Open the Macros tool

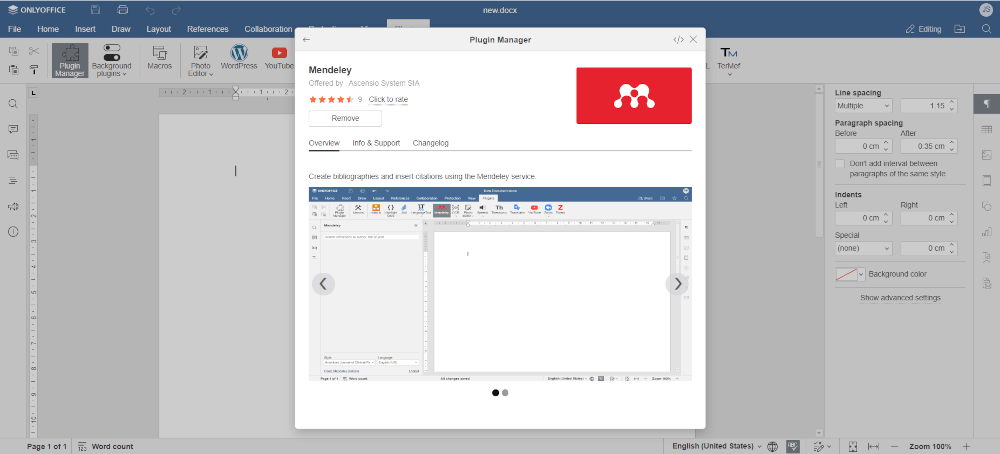click(x=159, y=57)
